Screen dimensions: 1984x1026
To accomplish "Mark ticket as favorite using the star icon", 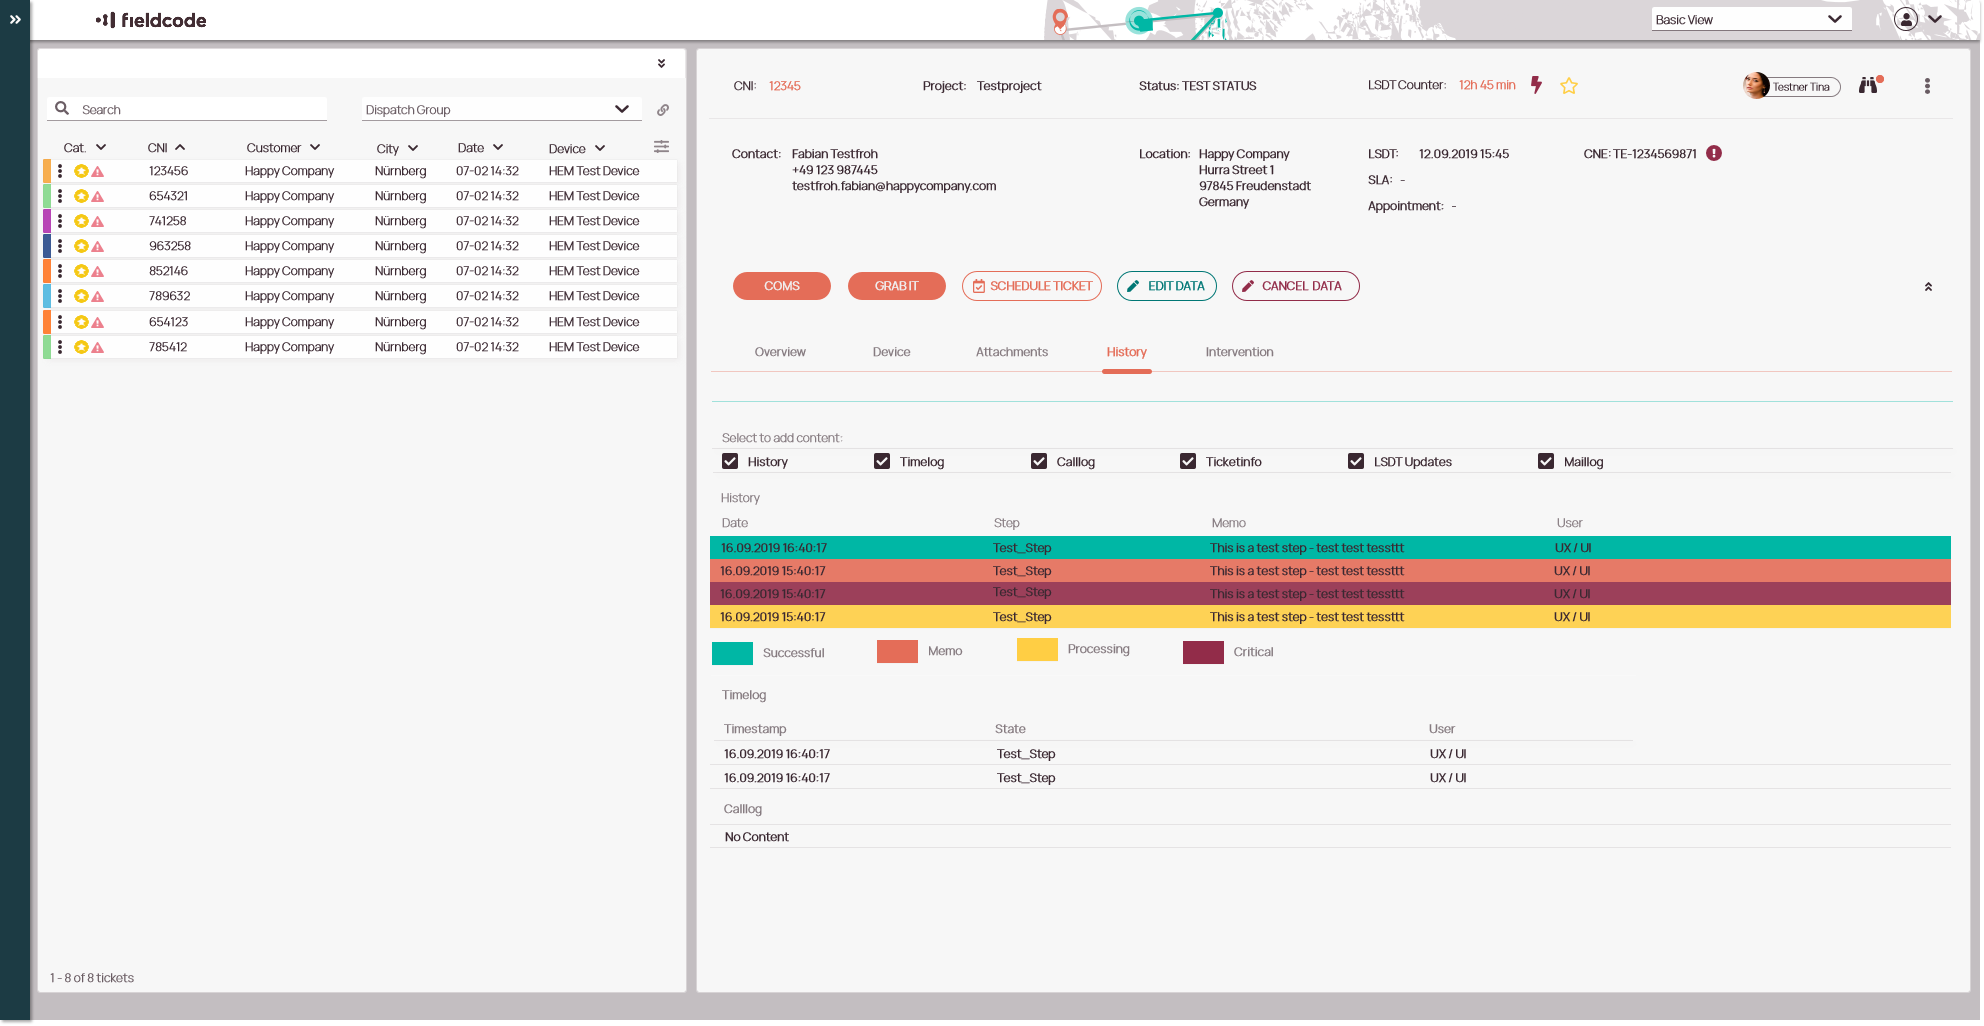I will point(1569,85).
